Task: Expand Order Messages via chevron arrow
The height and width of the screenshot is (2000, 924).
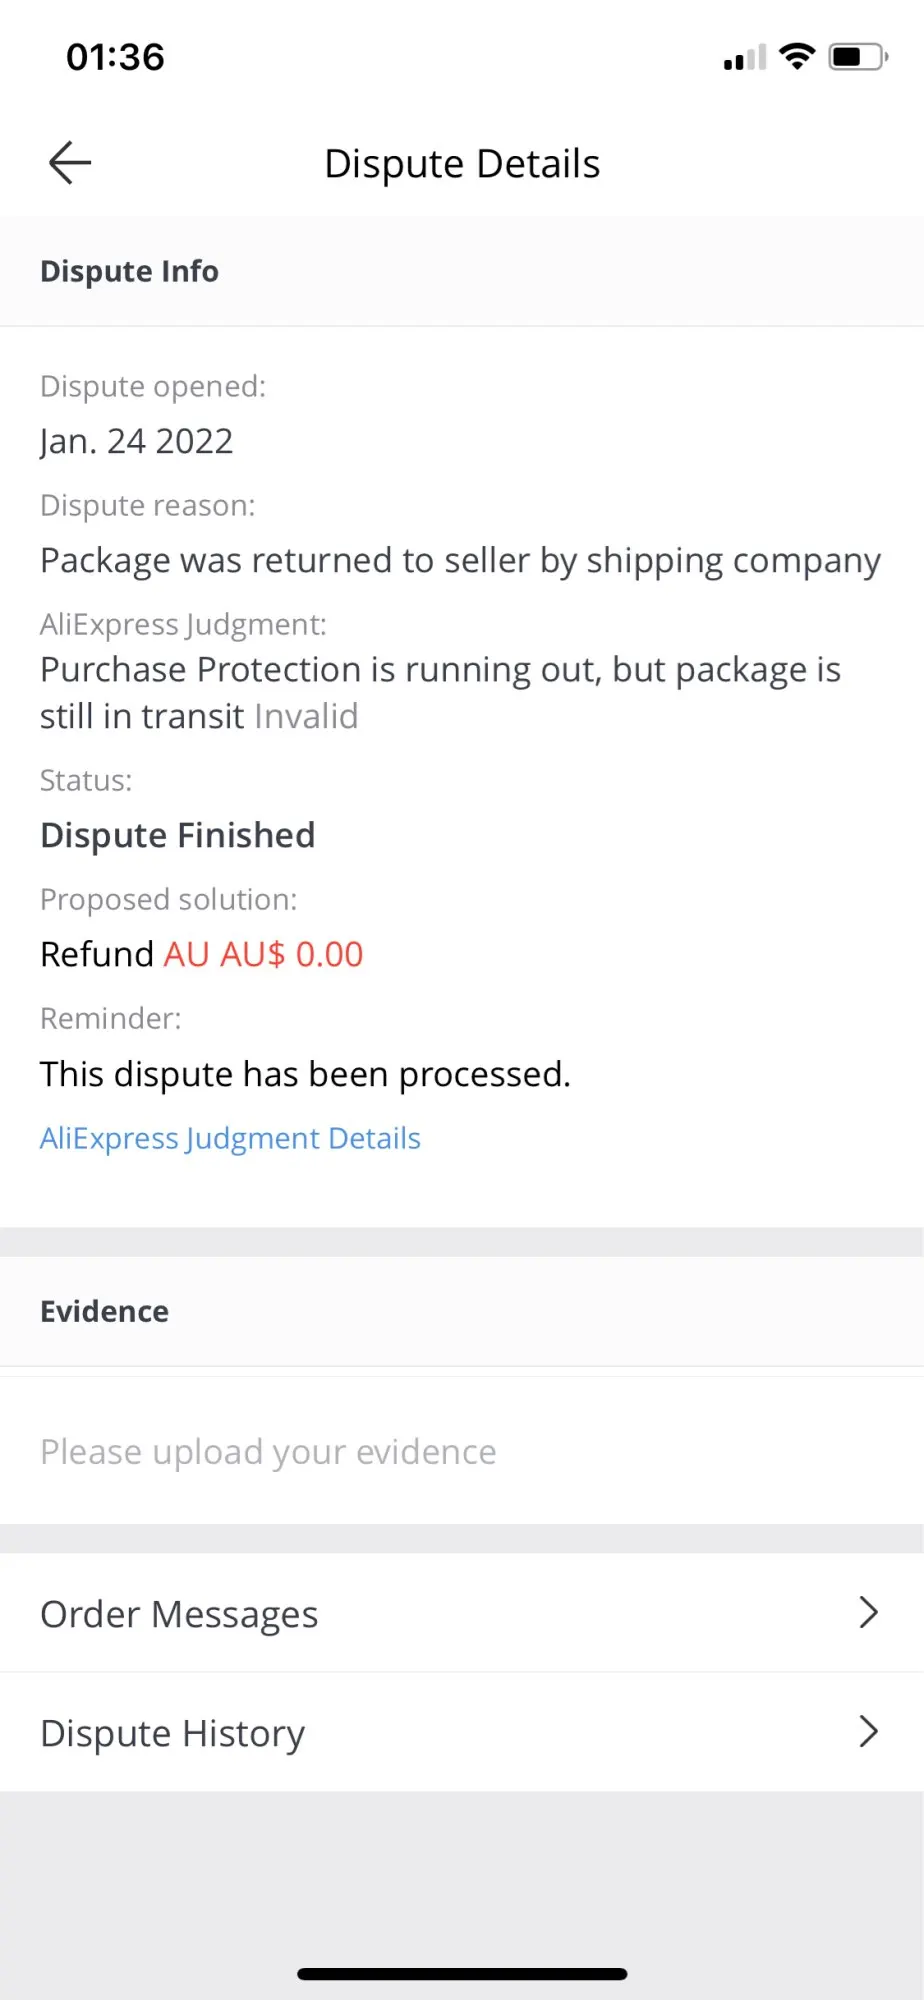Action: point(868,1612)
